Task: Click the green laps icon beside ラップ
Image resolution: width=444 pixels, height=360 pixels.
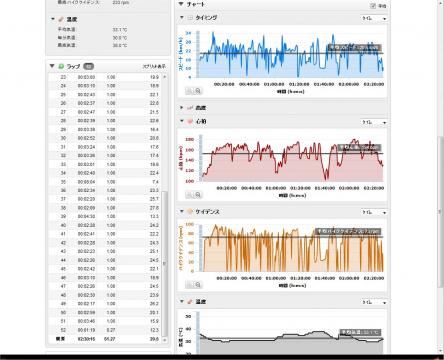Action: (x=61, y=66)
